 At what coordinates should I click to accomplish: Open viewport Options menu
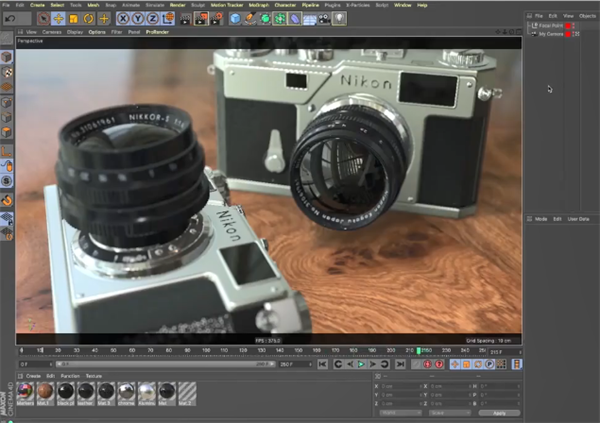(x=97, y=32)
